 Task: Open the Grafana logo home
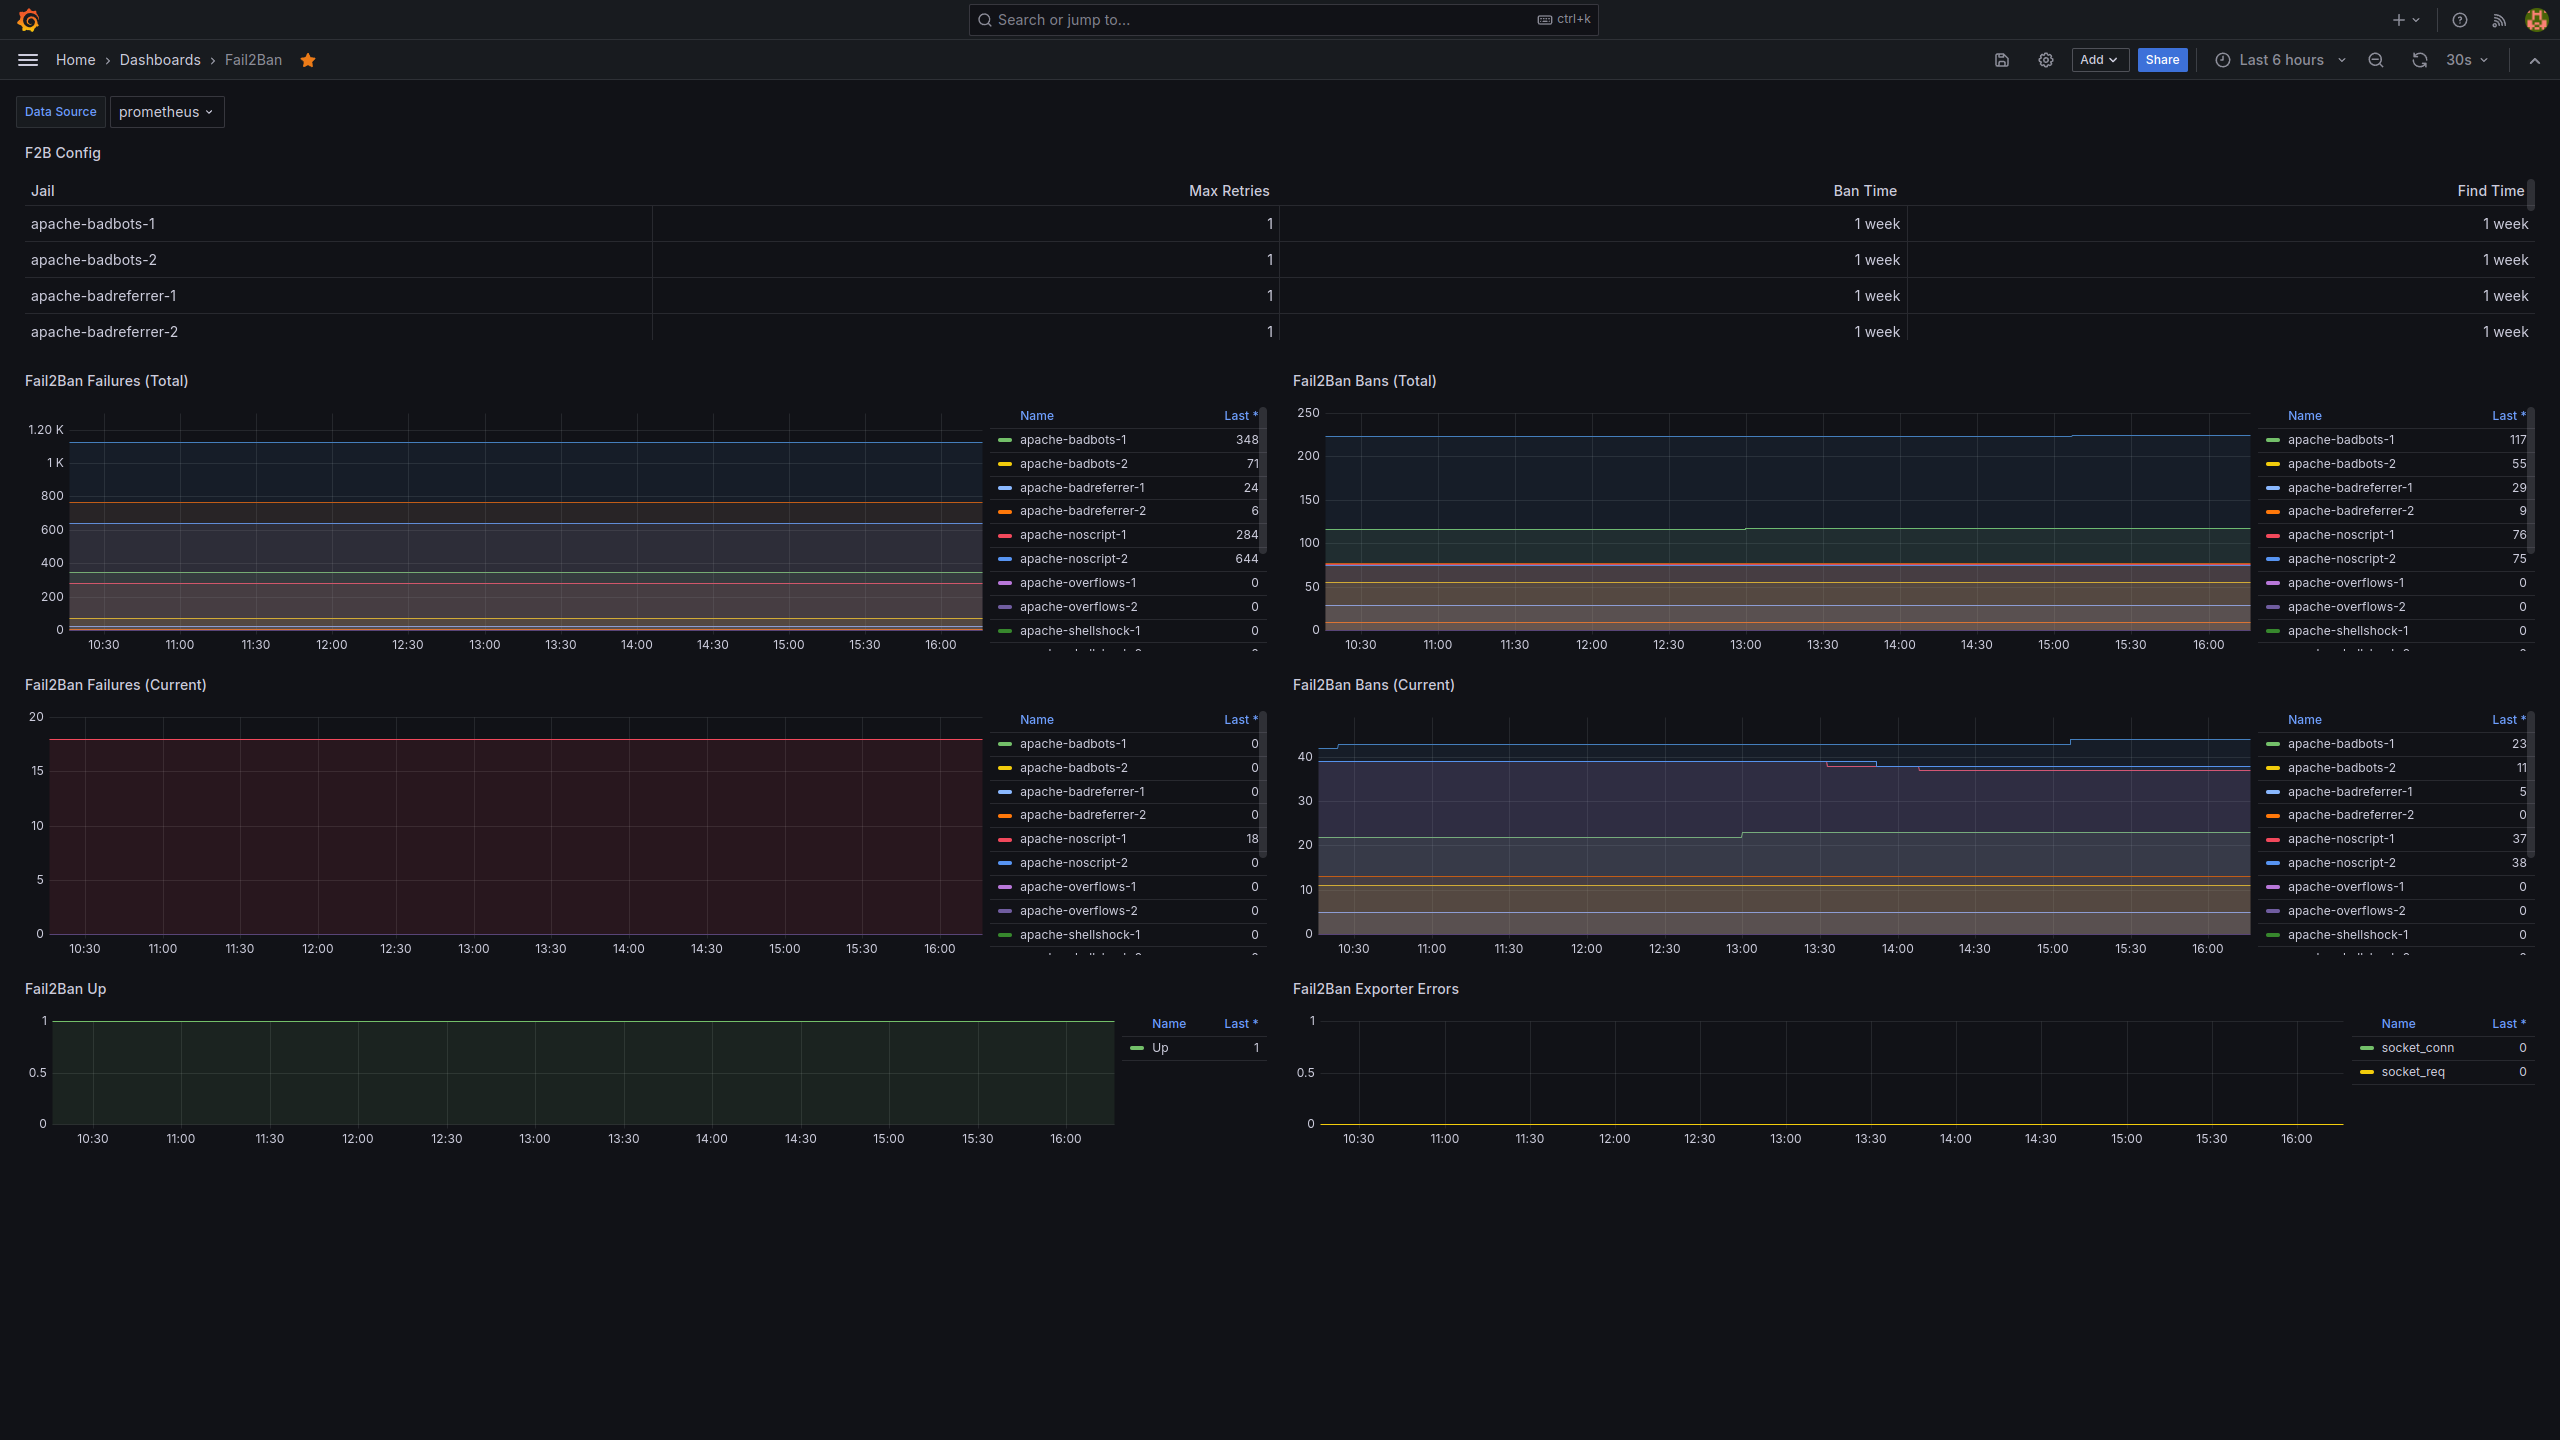pos(28,20)
